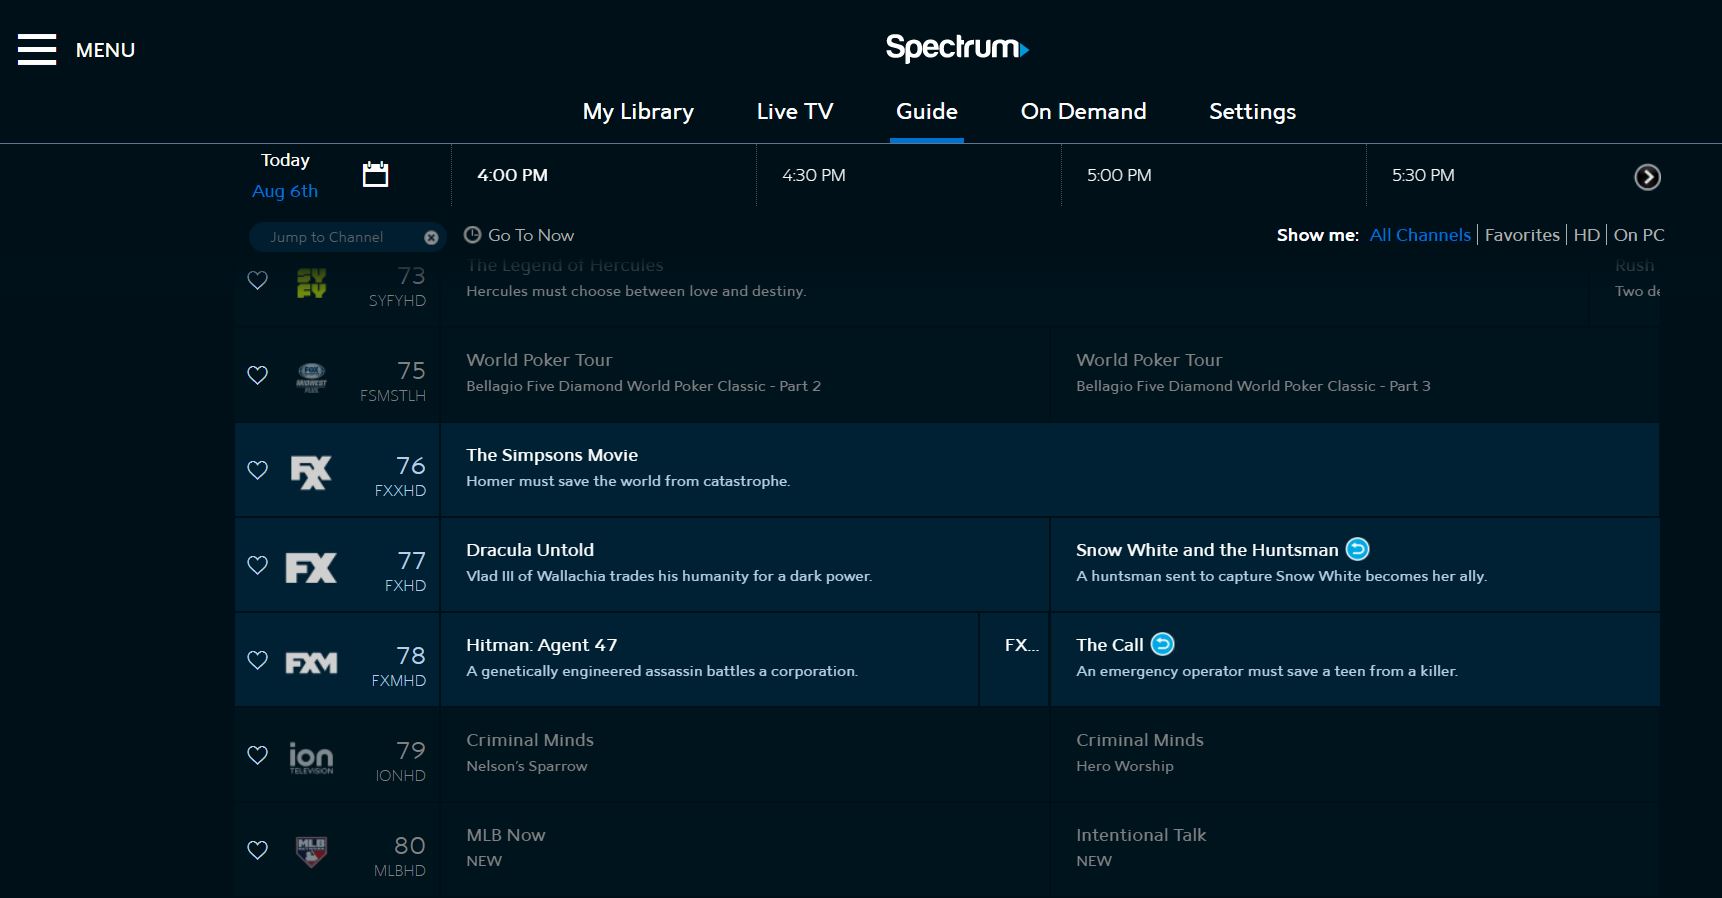Image resolution: width=1722 pixels, height=898 pixels.
Task: Select World Poker Tour Part 2 listing
Action: [x=745, y=375]
